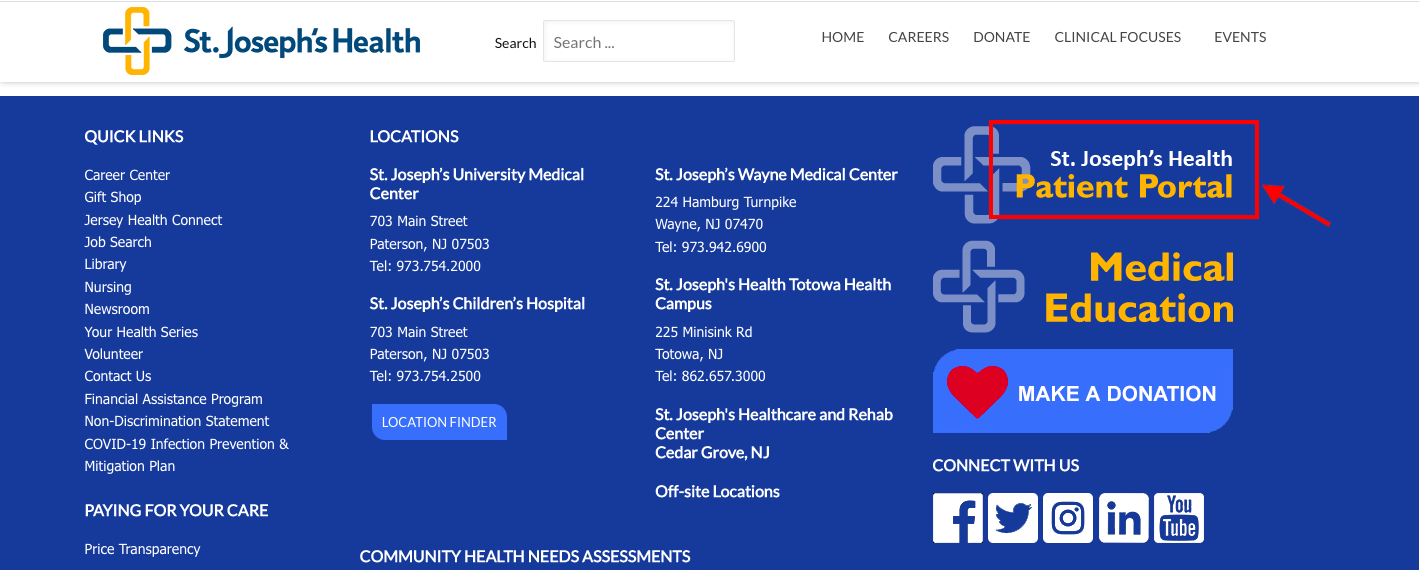Open the Volunteer link
Screen dimensions: 1419x570
(x=114, y=354)
